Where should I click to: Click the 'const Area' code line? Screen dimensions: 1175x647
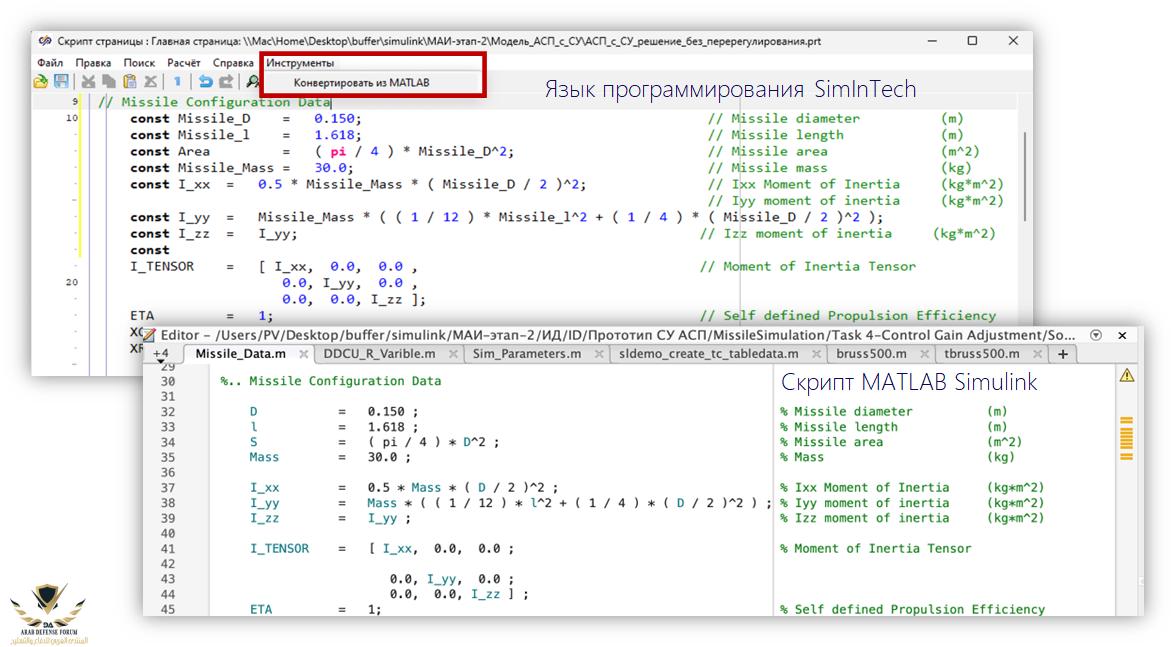[321, 151]
